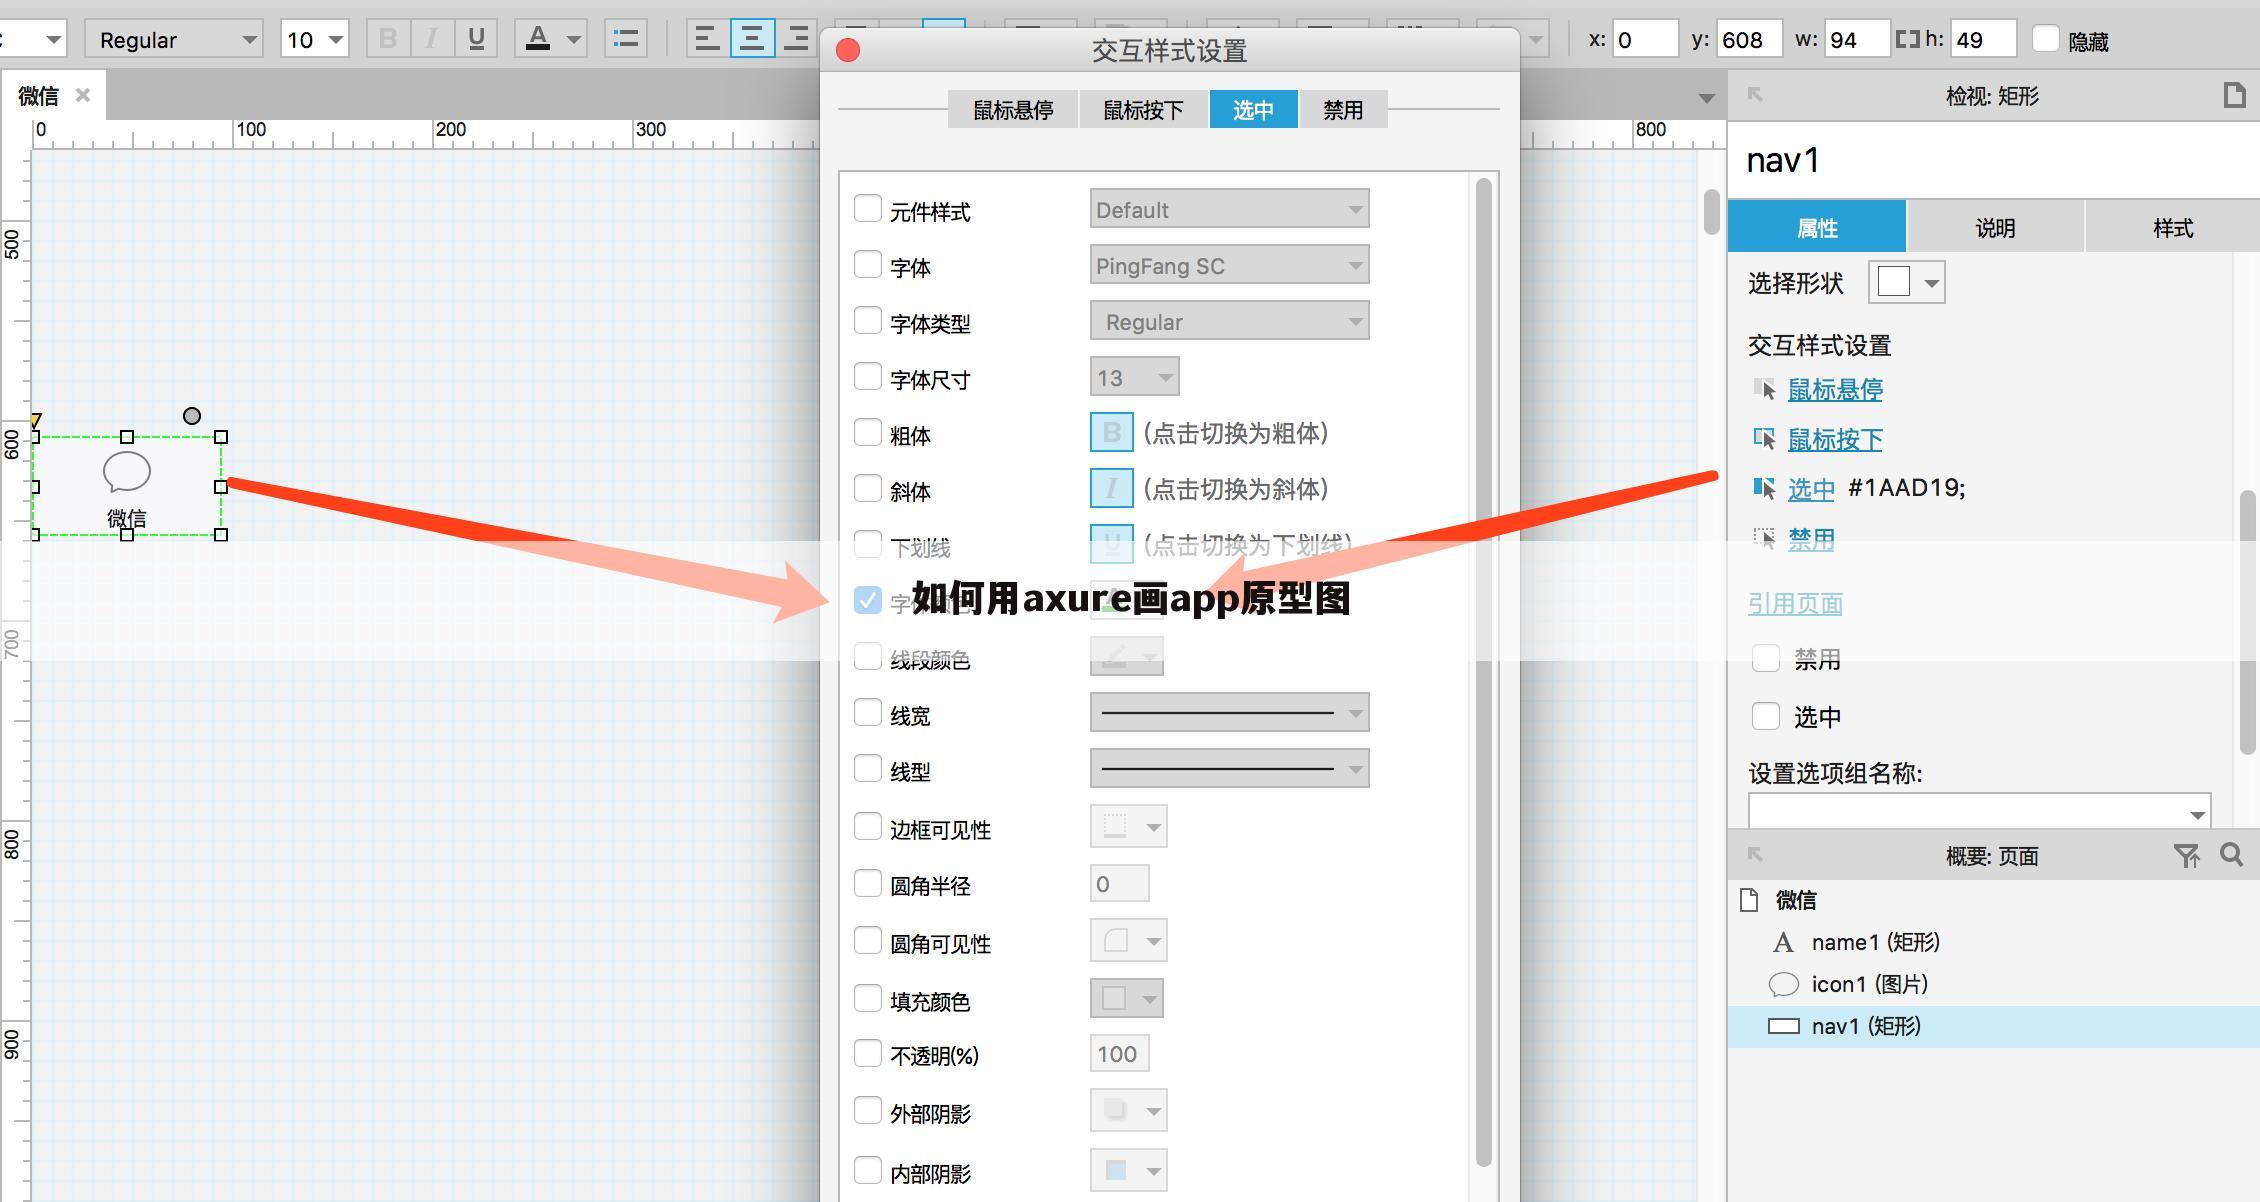Check the 粗体 checkbox
The height and width of the screenshot is (1202, 2260).
[x=868, y=433]
